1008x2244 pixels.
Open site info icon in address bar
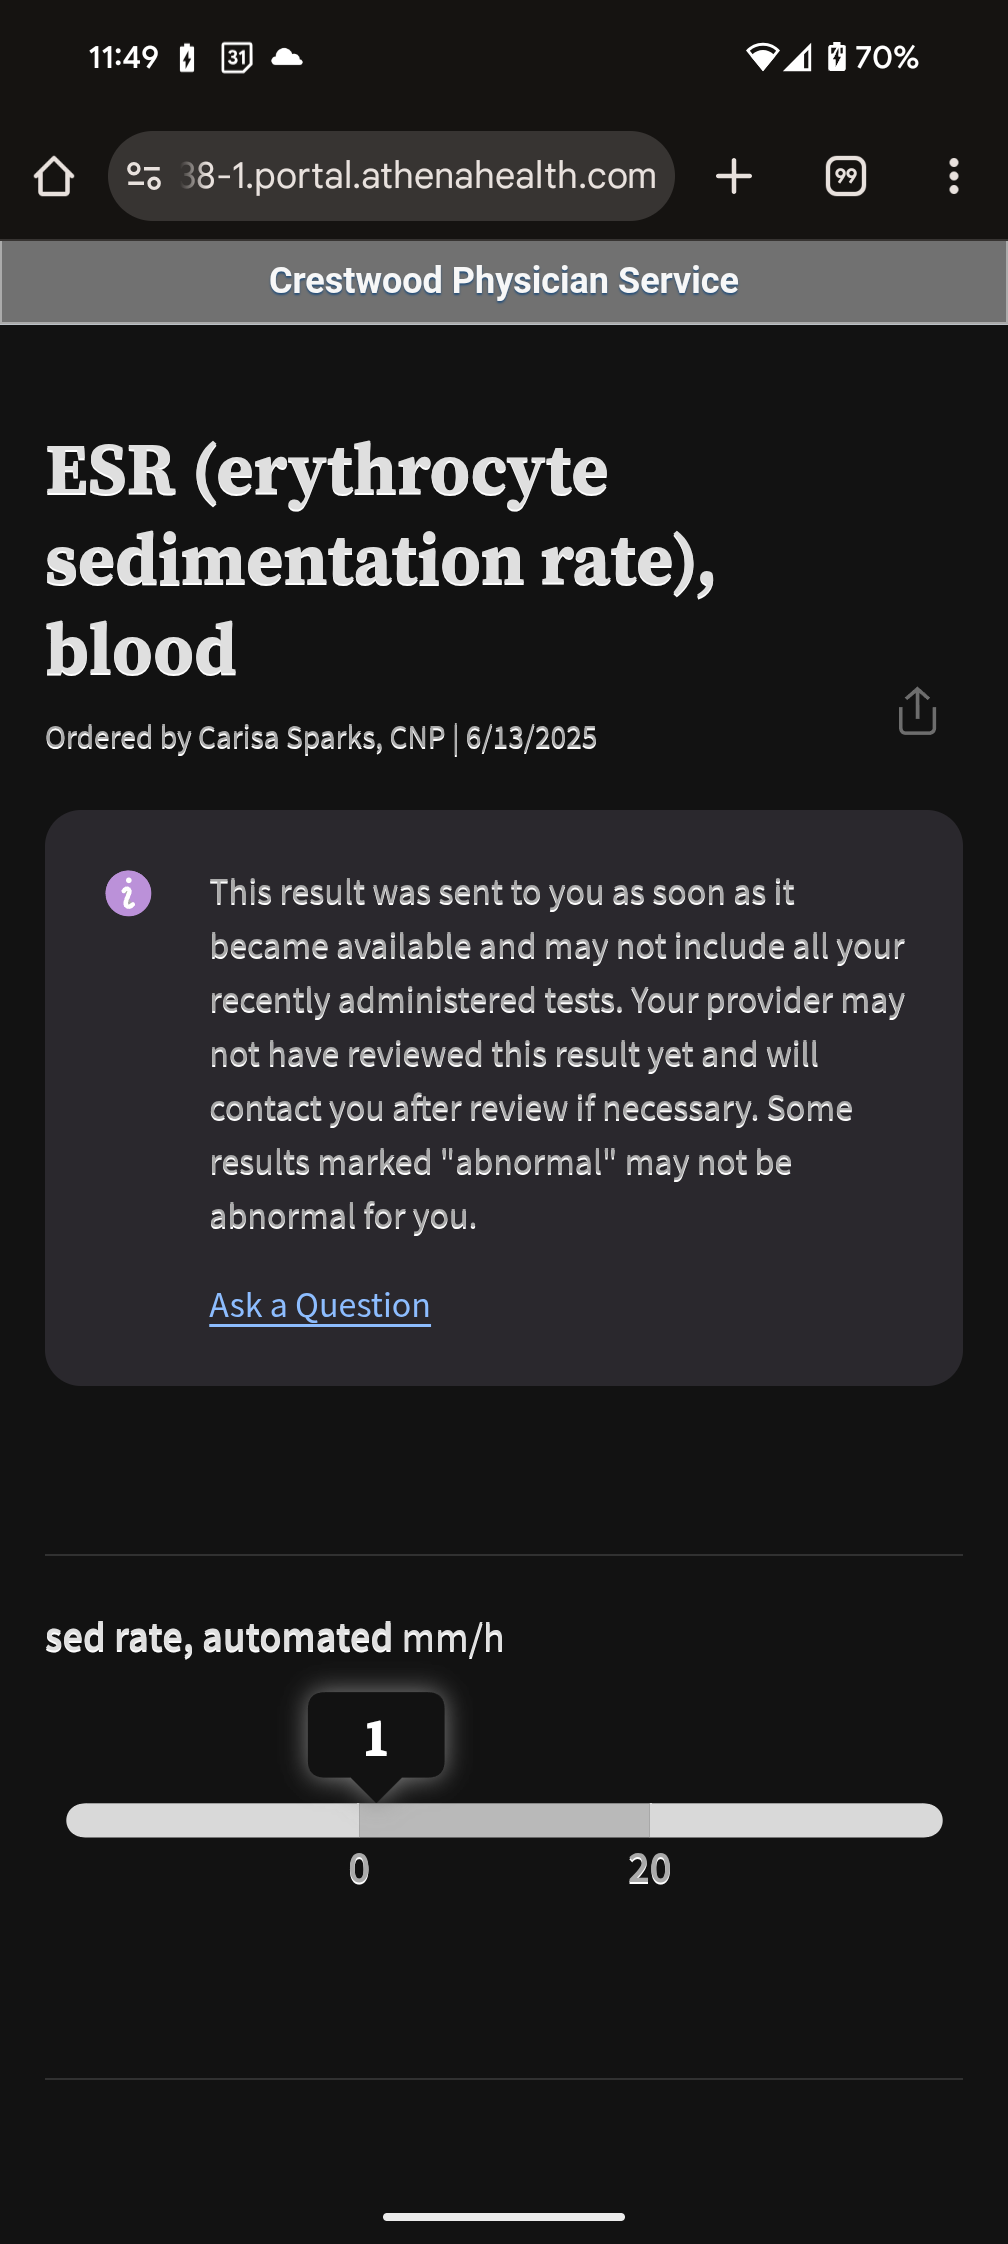(x=144, y=177)
